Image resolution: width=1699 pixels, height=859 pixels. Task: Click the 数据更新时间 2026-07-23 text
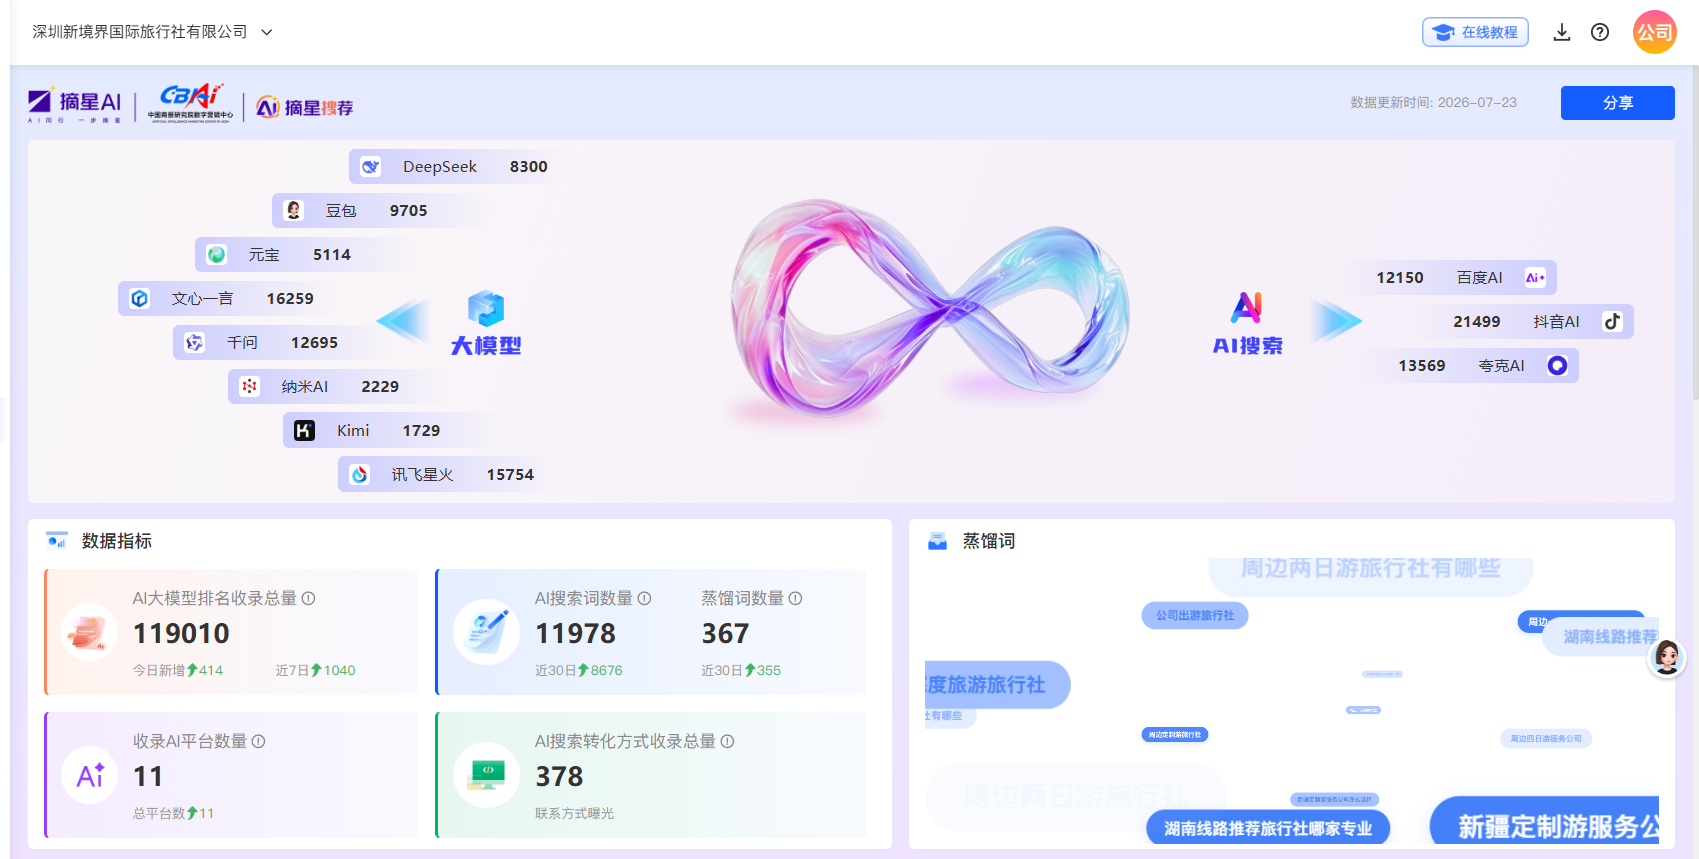click(x=1433, y=103)
